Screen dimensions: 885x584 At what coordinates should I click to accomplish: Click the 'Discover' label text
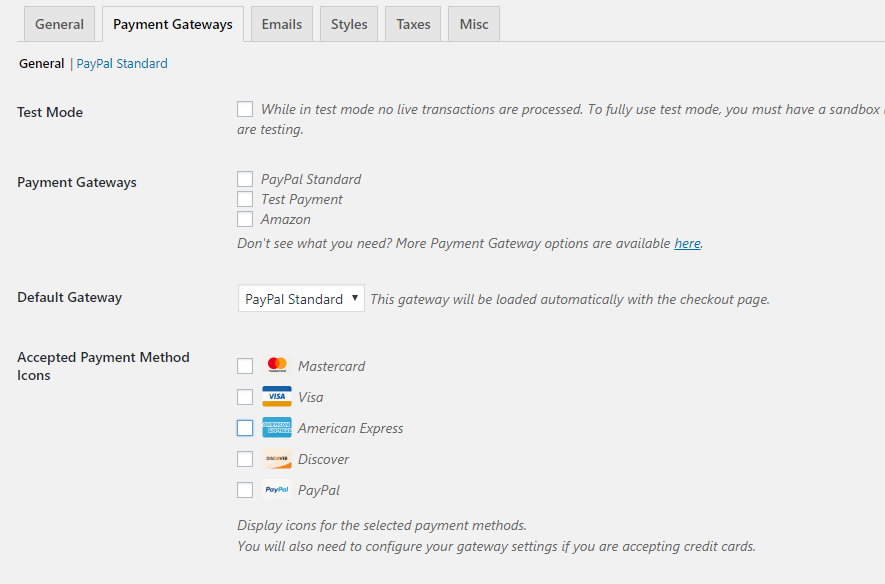click(x=323, y=459)
